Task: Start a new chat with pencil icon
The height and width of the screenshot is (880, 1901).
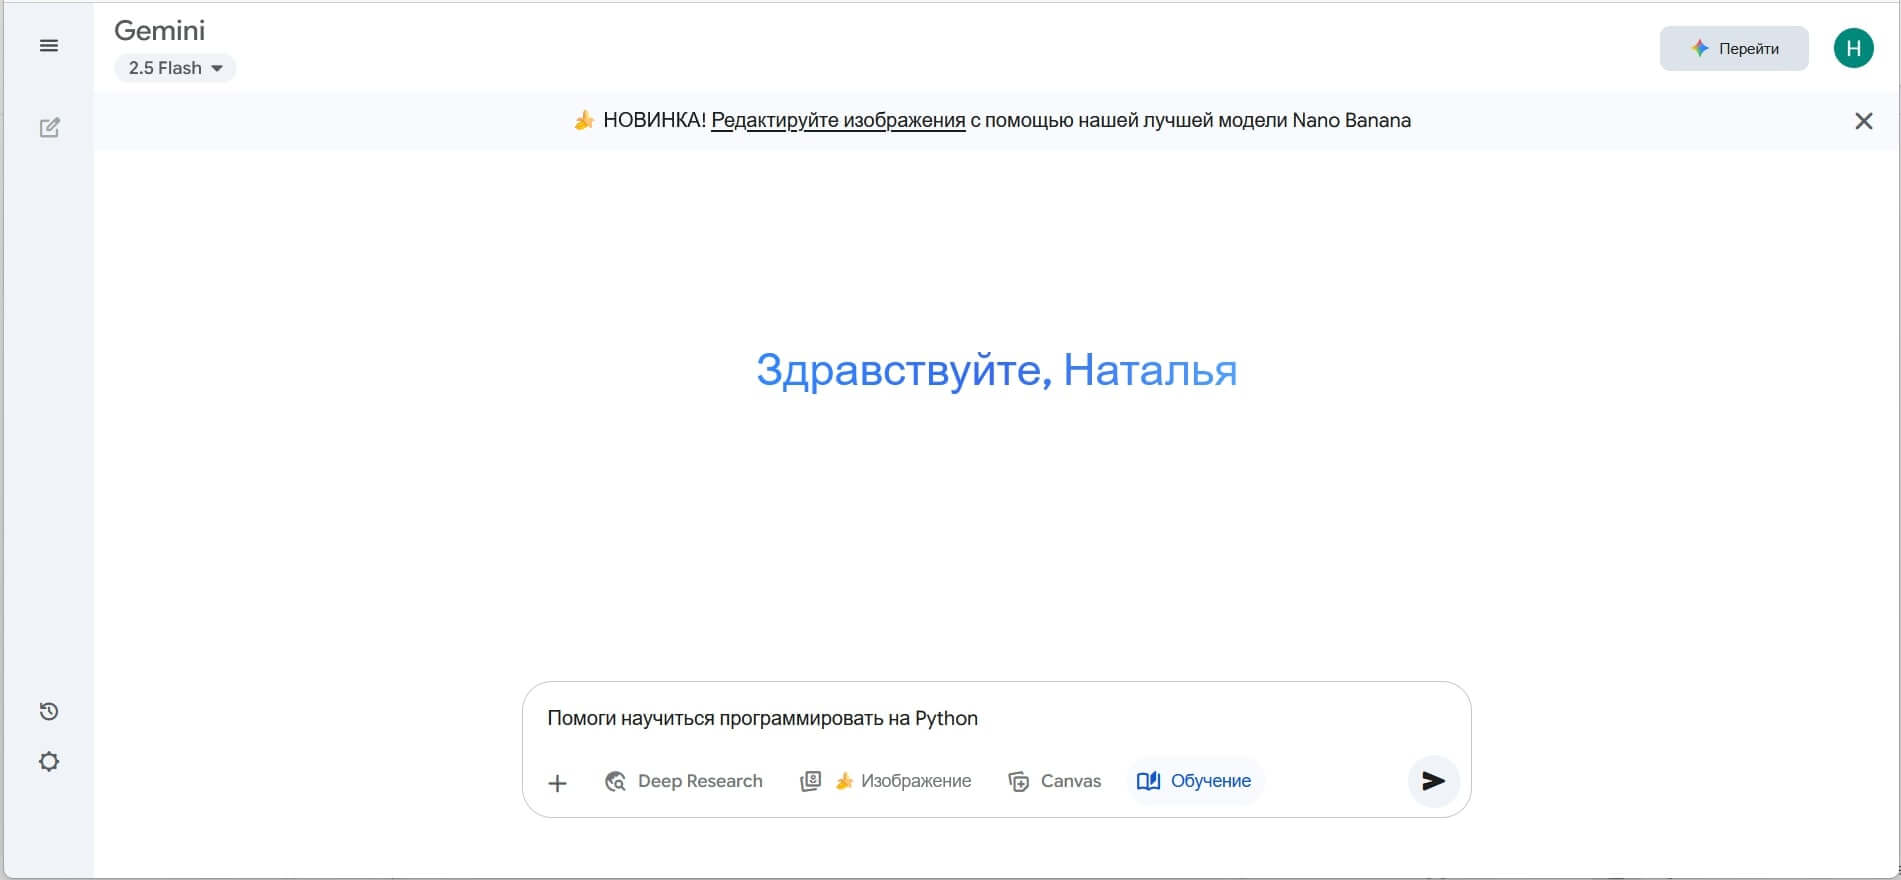Action: [49, 128]
